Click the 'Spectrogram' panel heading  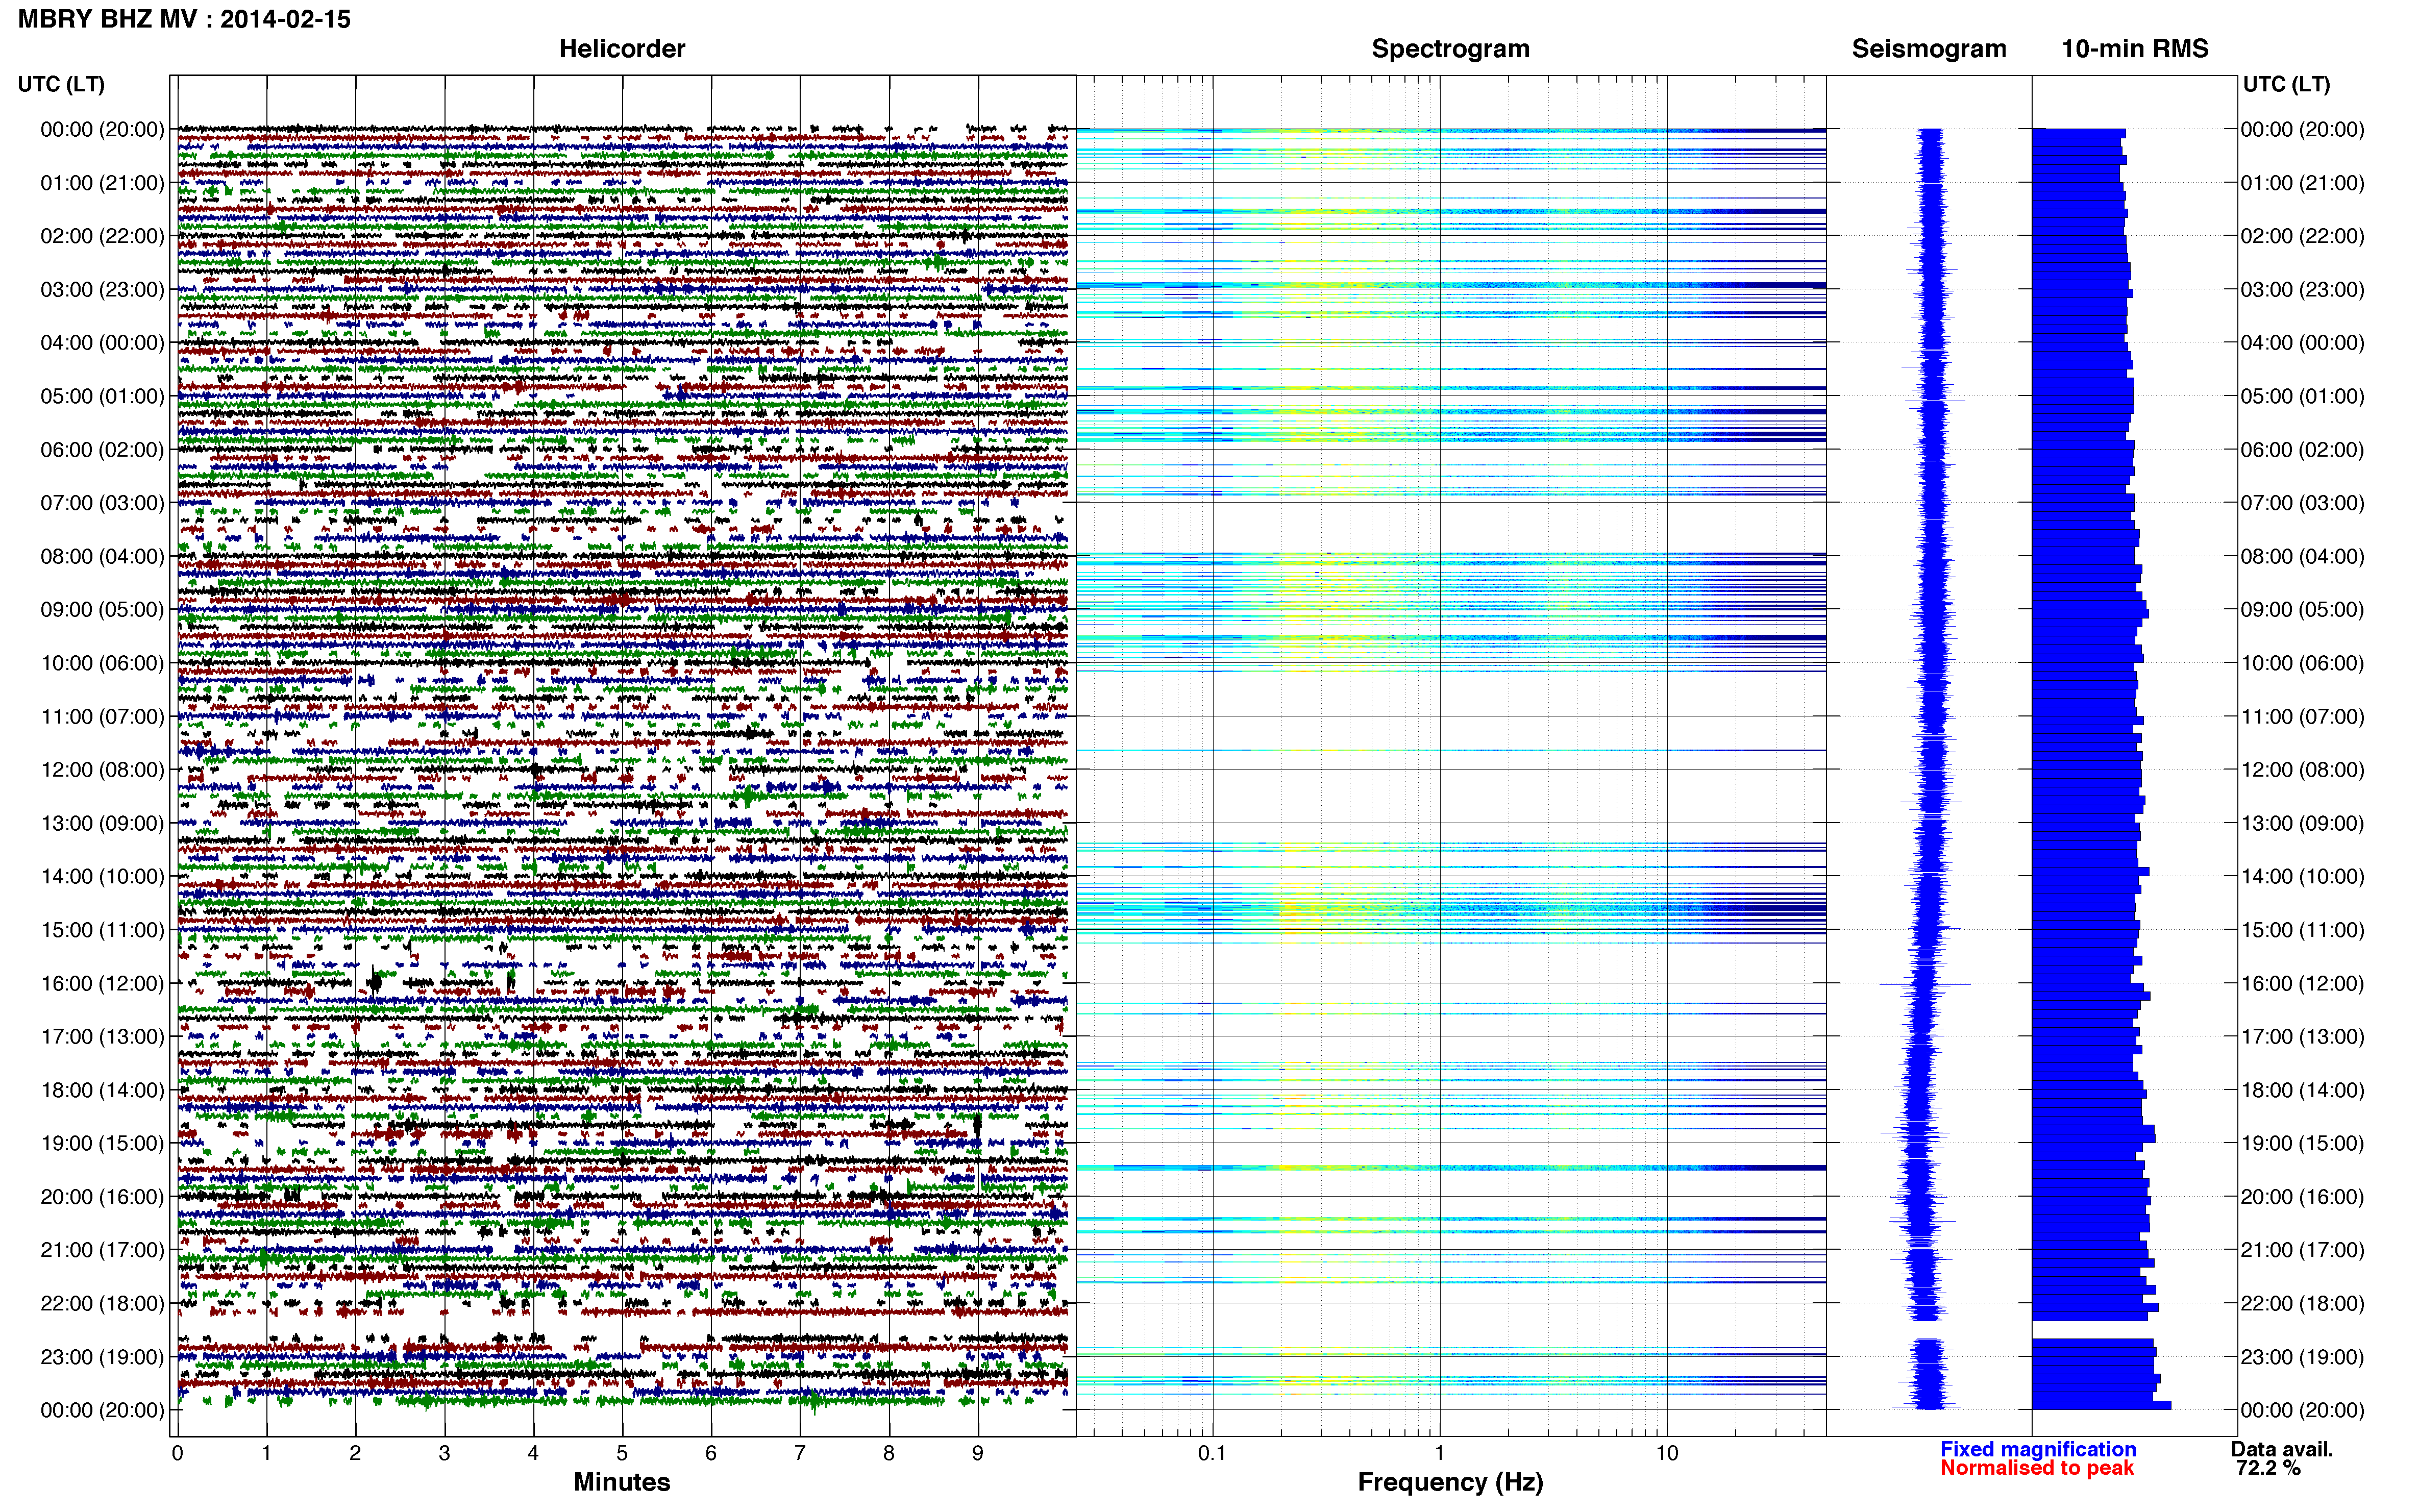coord(1450,48)
